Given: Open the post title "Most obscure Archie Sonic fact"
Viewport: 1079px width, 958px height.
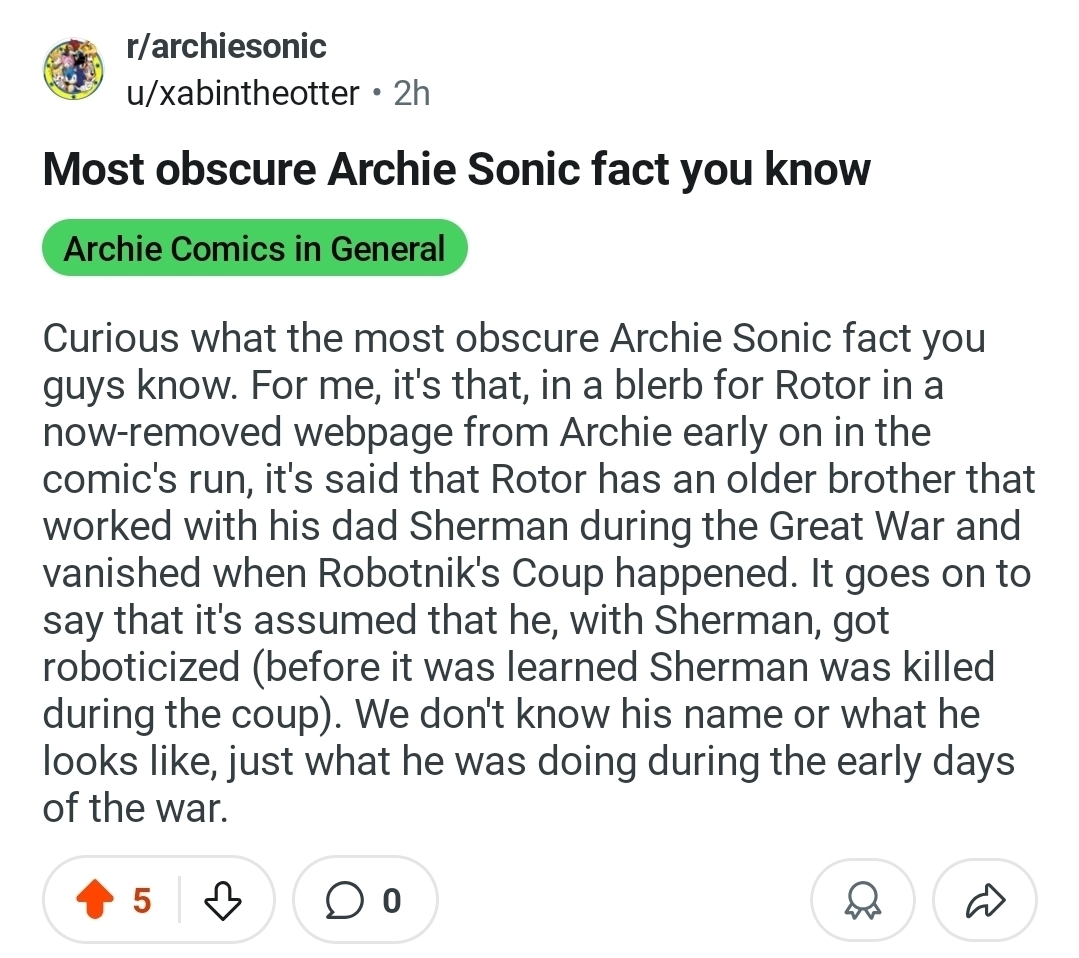Looking at the screenshot, I should click(x=456, y=170).
